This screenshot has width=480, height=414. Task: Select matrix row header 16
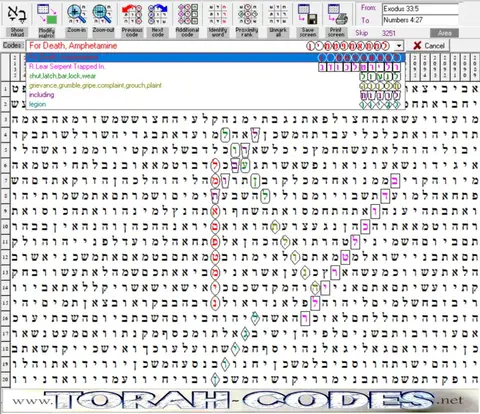pos(5,318)
